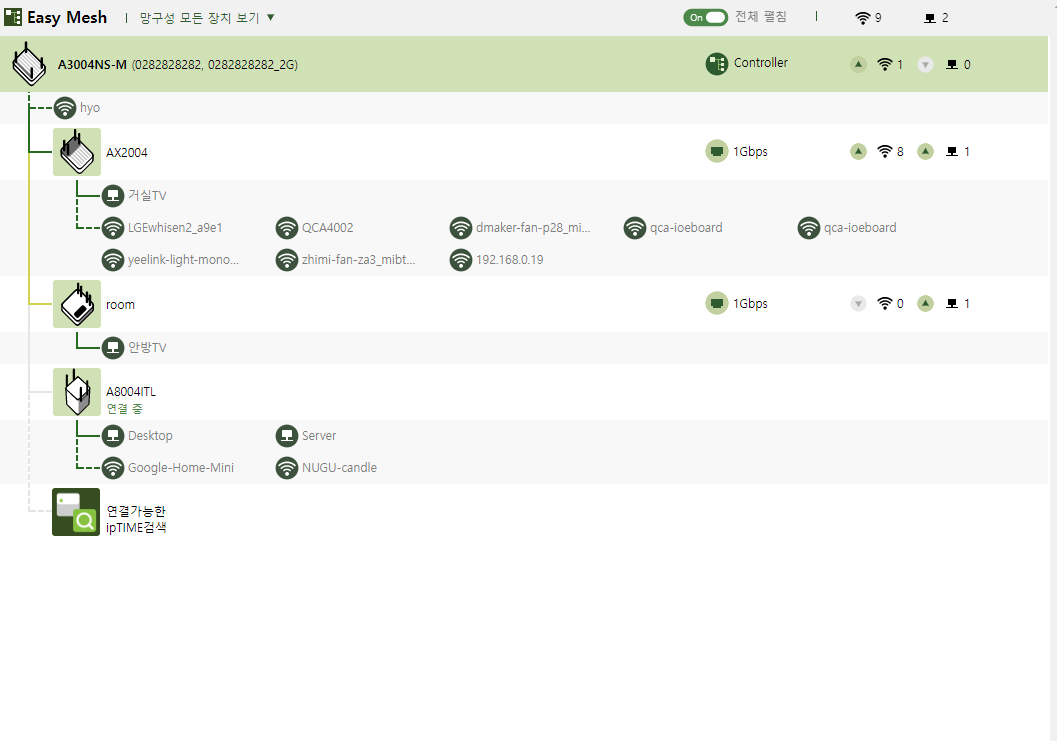
Task: Click the dmaker-fan-p28 Wi-Fi device icon
Action: click(460, 228)
